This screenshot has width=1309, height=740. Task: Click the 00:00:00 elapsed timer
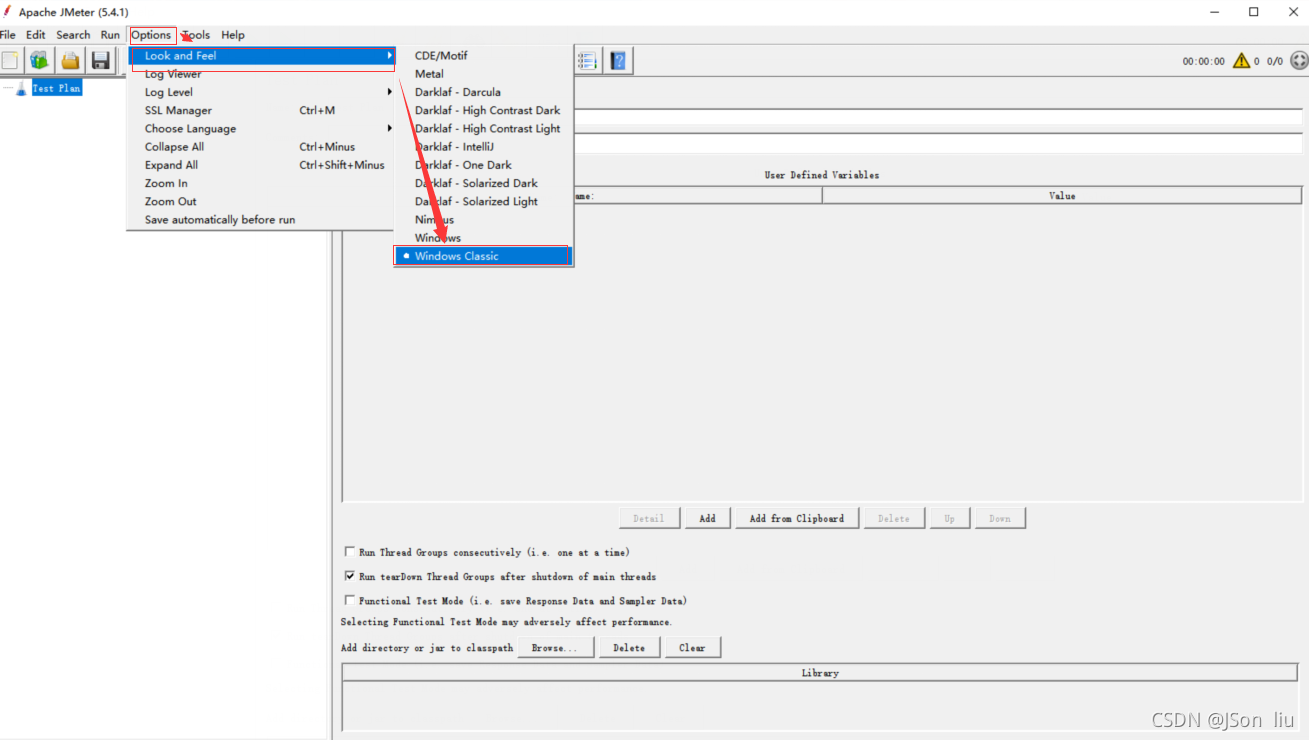click(x=1203, y=61)
